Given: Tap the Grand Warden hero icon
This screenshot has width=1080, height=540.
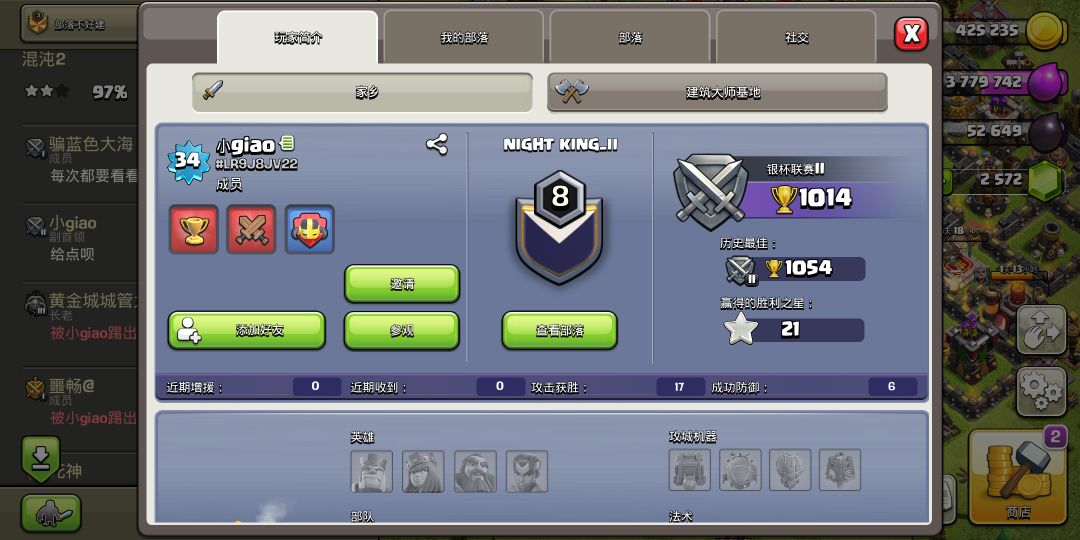Looking at the screenshot, I should 475,471.
